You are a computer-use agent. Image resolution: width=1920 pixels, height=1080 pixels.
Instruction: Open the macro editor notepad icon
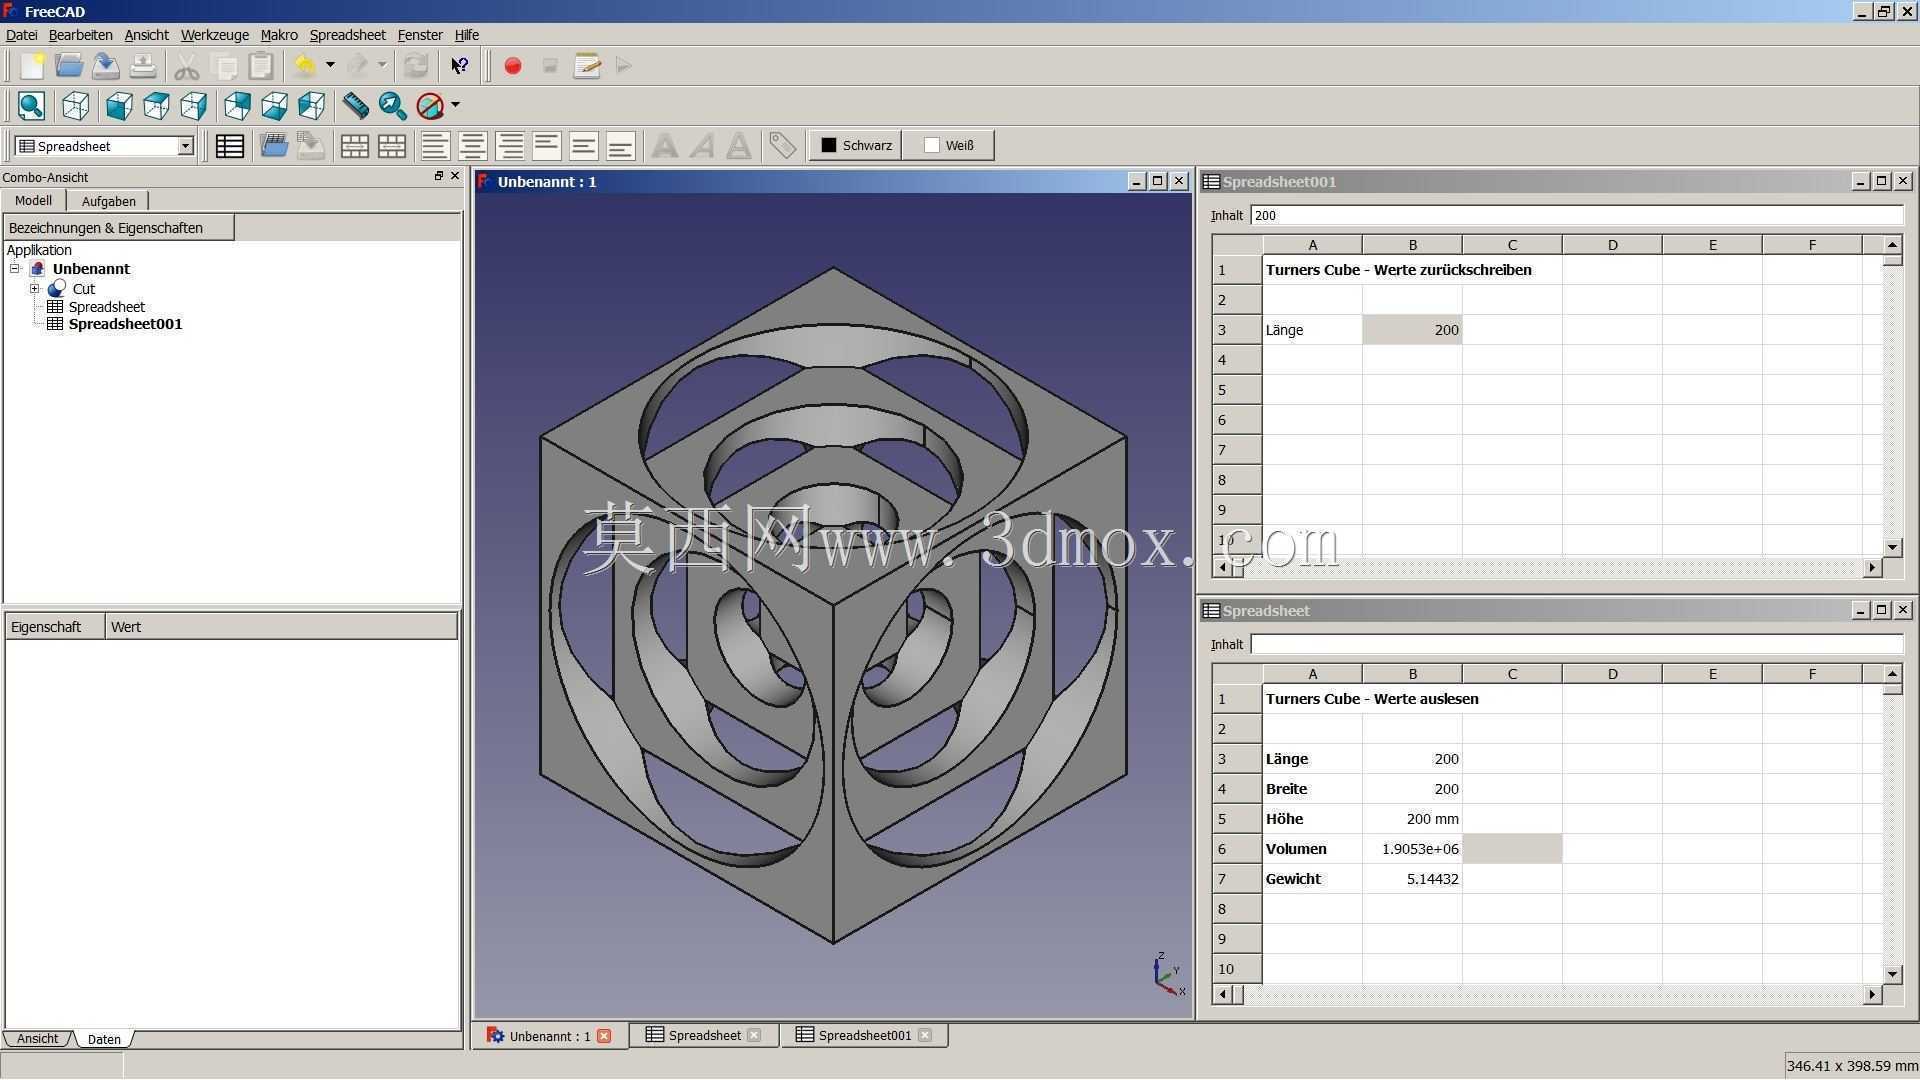coord(587,66)
